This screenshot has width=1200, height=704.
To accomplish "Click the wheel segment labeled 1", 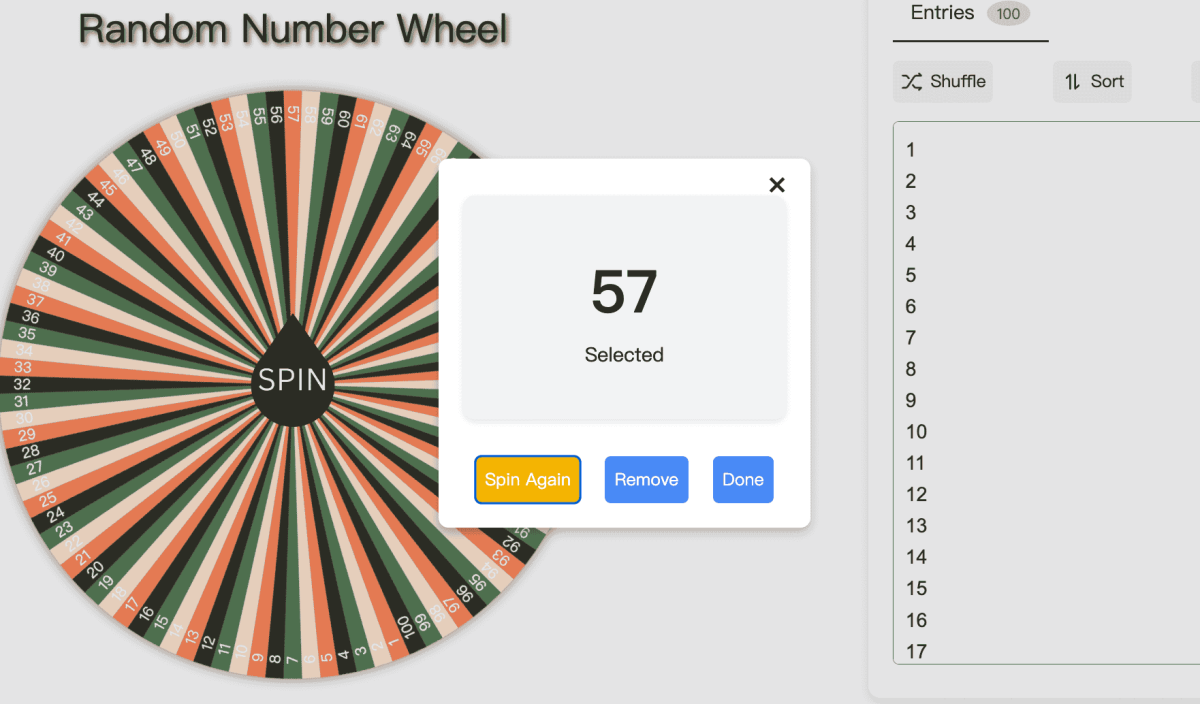I will click(x=394, y=641).
